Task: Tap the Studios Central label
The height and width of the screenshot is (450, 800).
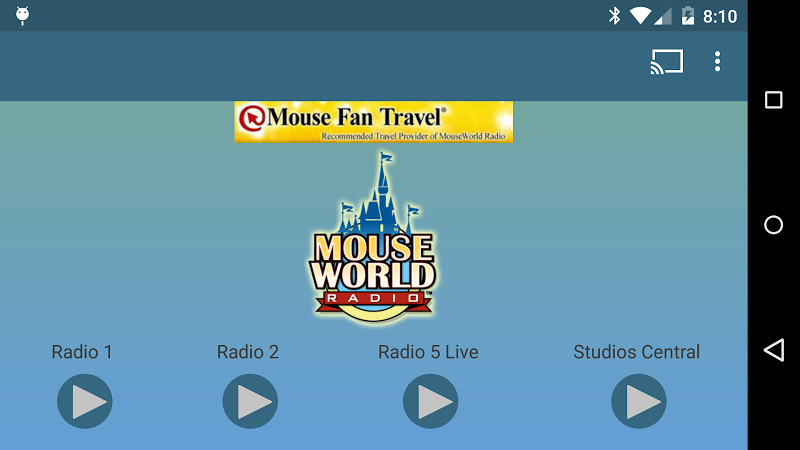Action: 636,352
